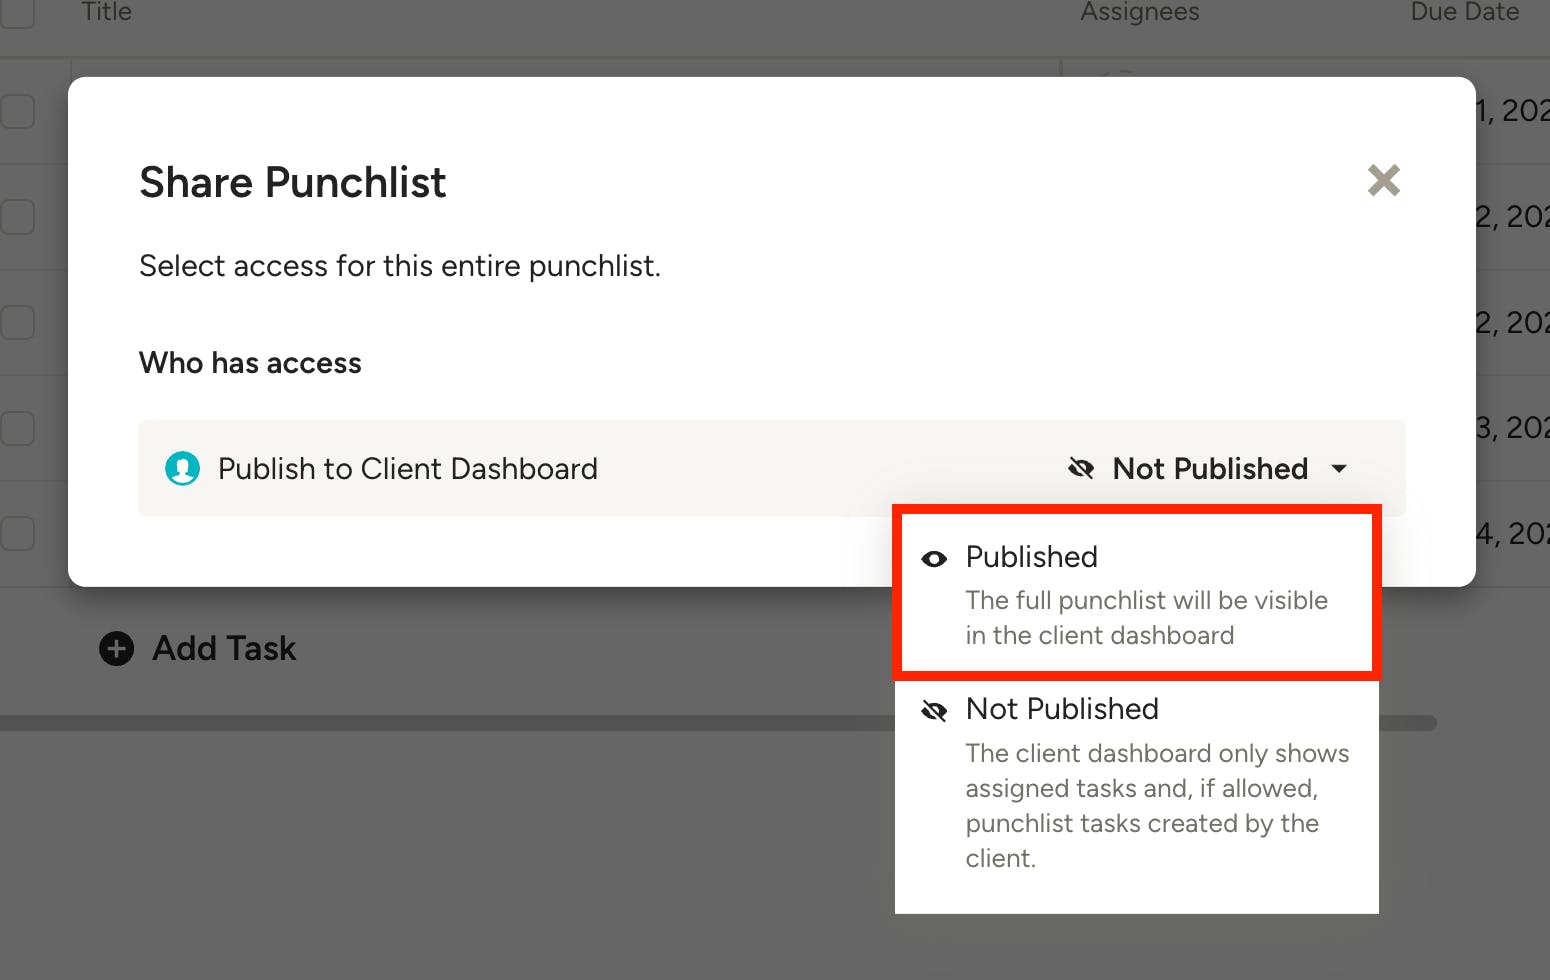Check the second task row checkbox
The width and height of the screenshot is (1550, 980).
click(17, 217)
